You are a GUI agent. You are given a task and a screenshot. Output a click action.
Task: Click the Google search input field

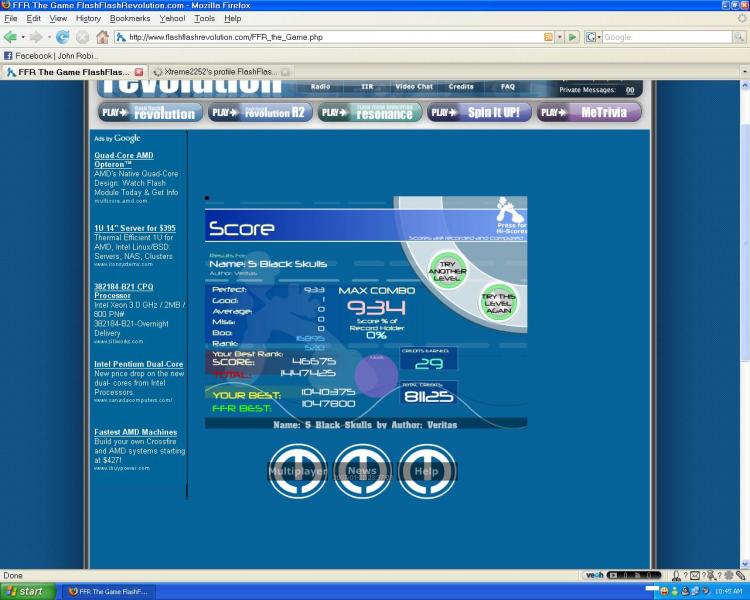point(667,37)
